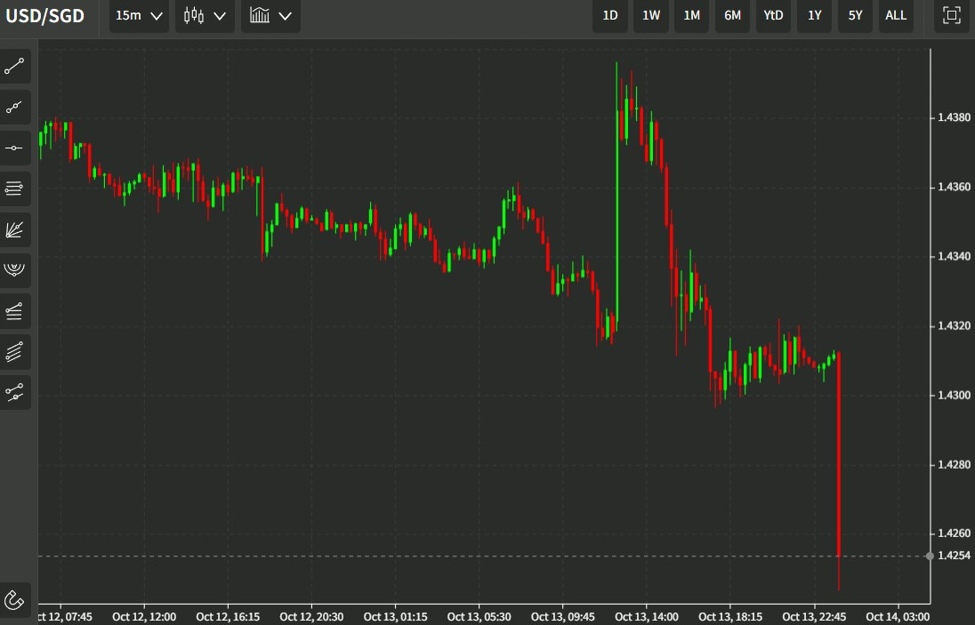975x625 pixels.
Task: Select the slanted trend channel tool
Action: click(x=15, y=351)
